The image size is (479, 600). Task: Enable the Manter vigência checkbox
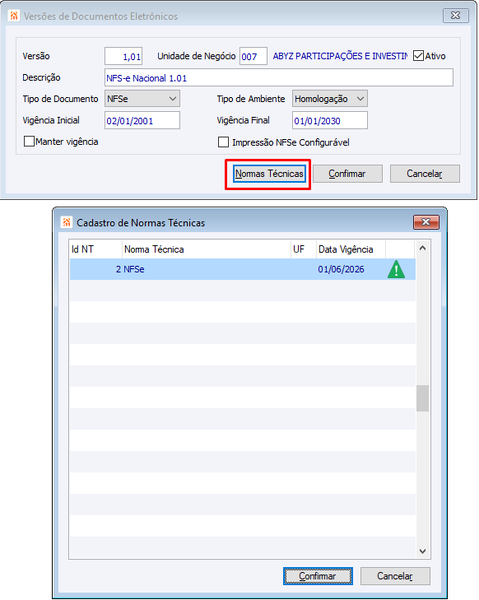(29, 142)
